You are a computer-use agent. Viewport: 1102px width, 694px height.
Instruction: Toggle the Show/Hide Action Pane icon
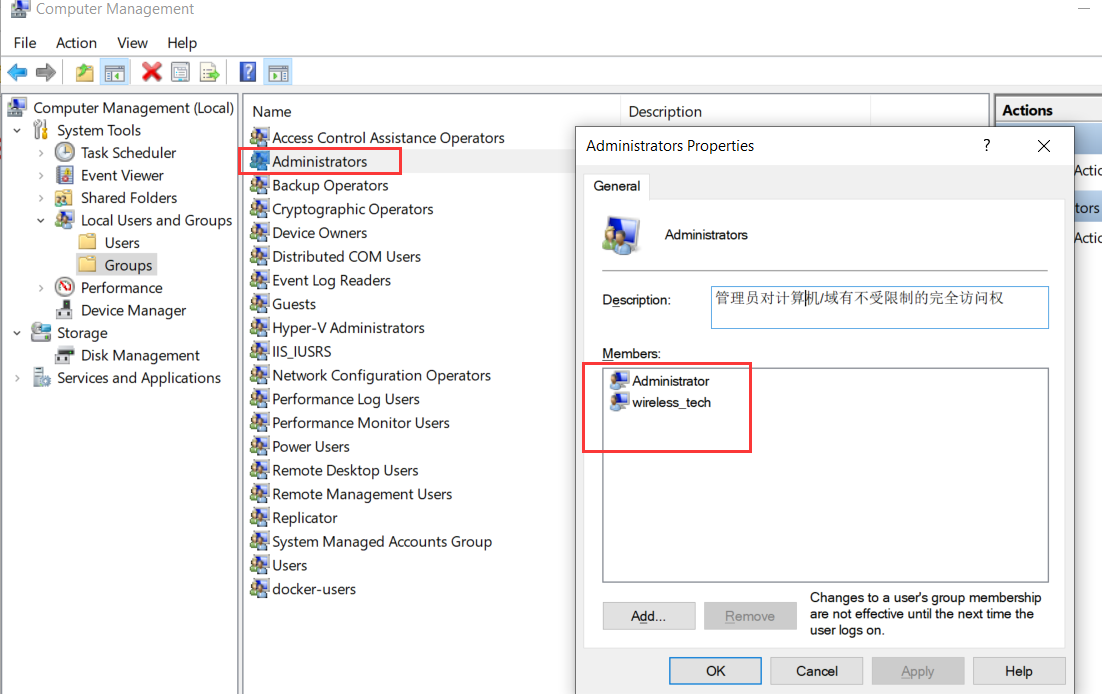278,71
